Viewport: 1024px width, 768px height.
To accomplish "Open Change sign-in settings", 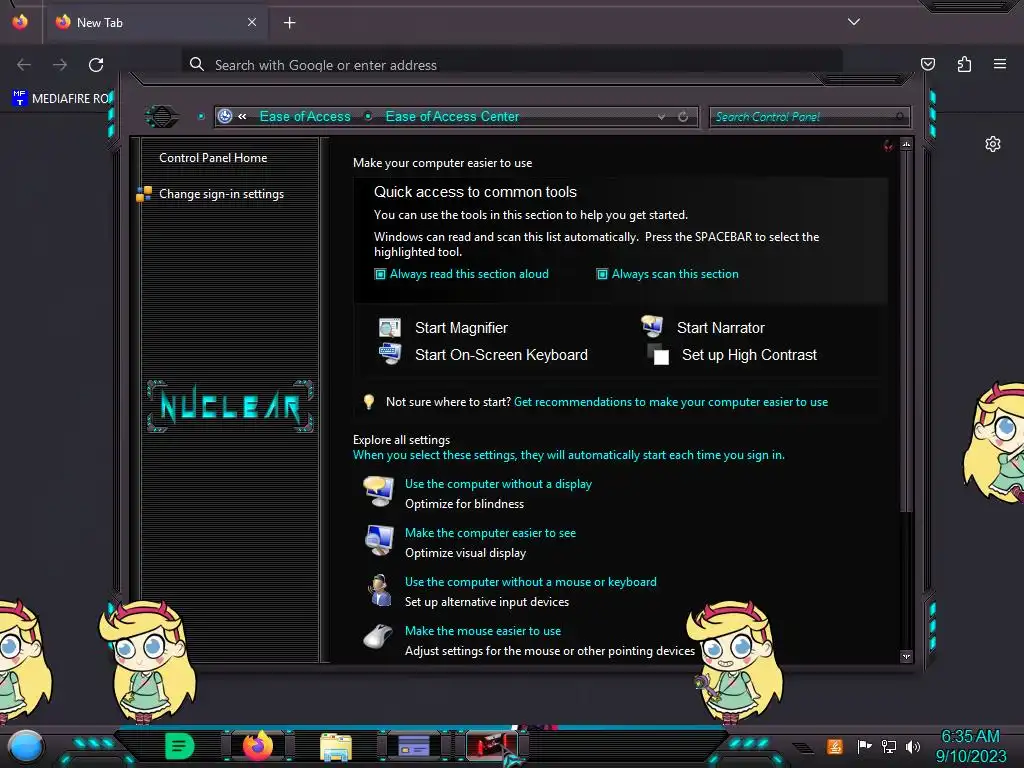I will tap(221, 194).
